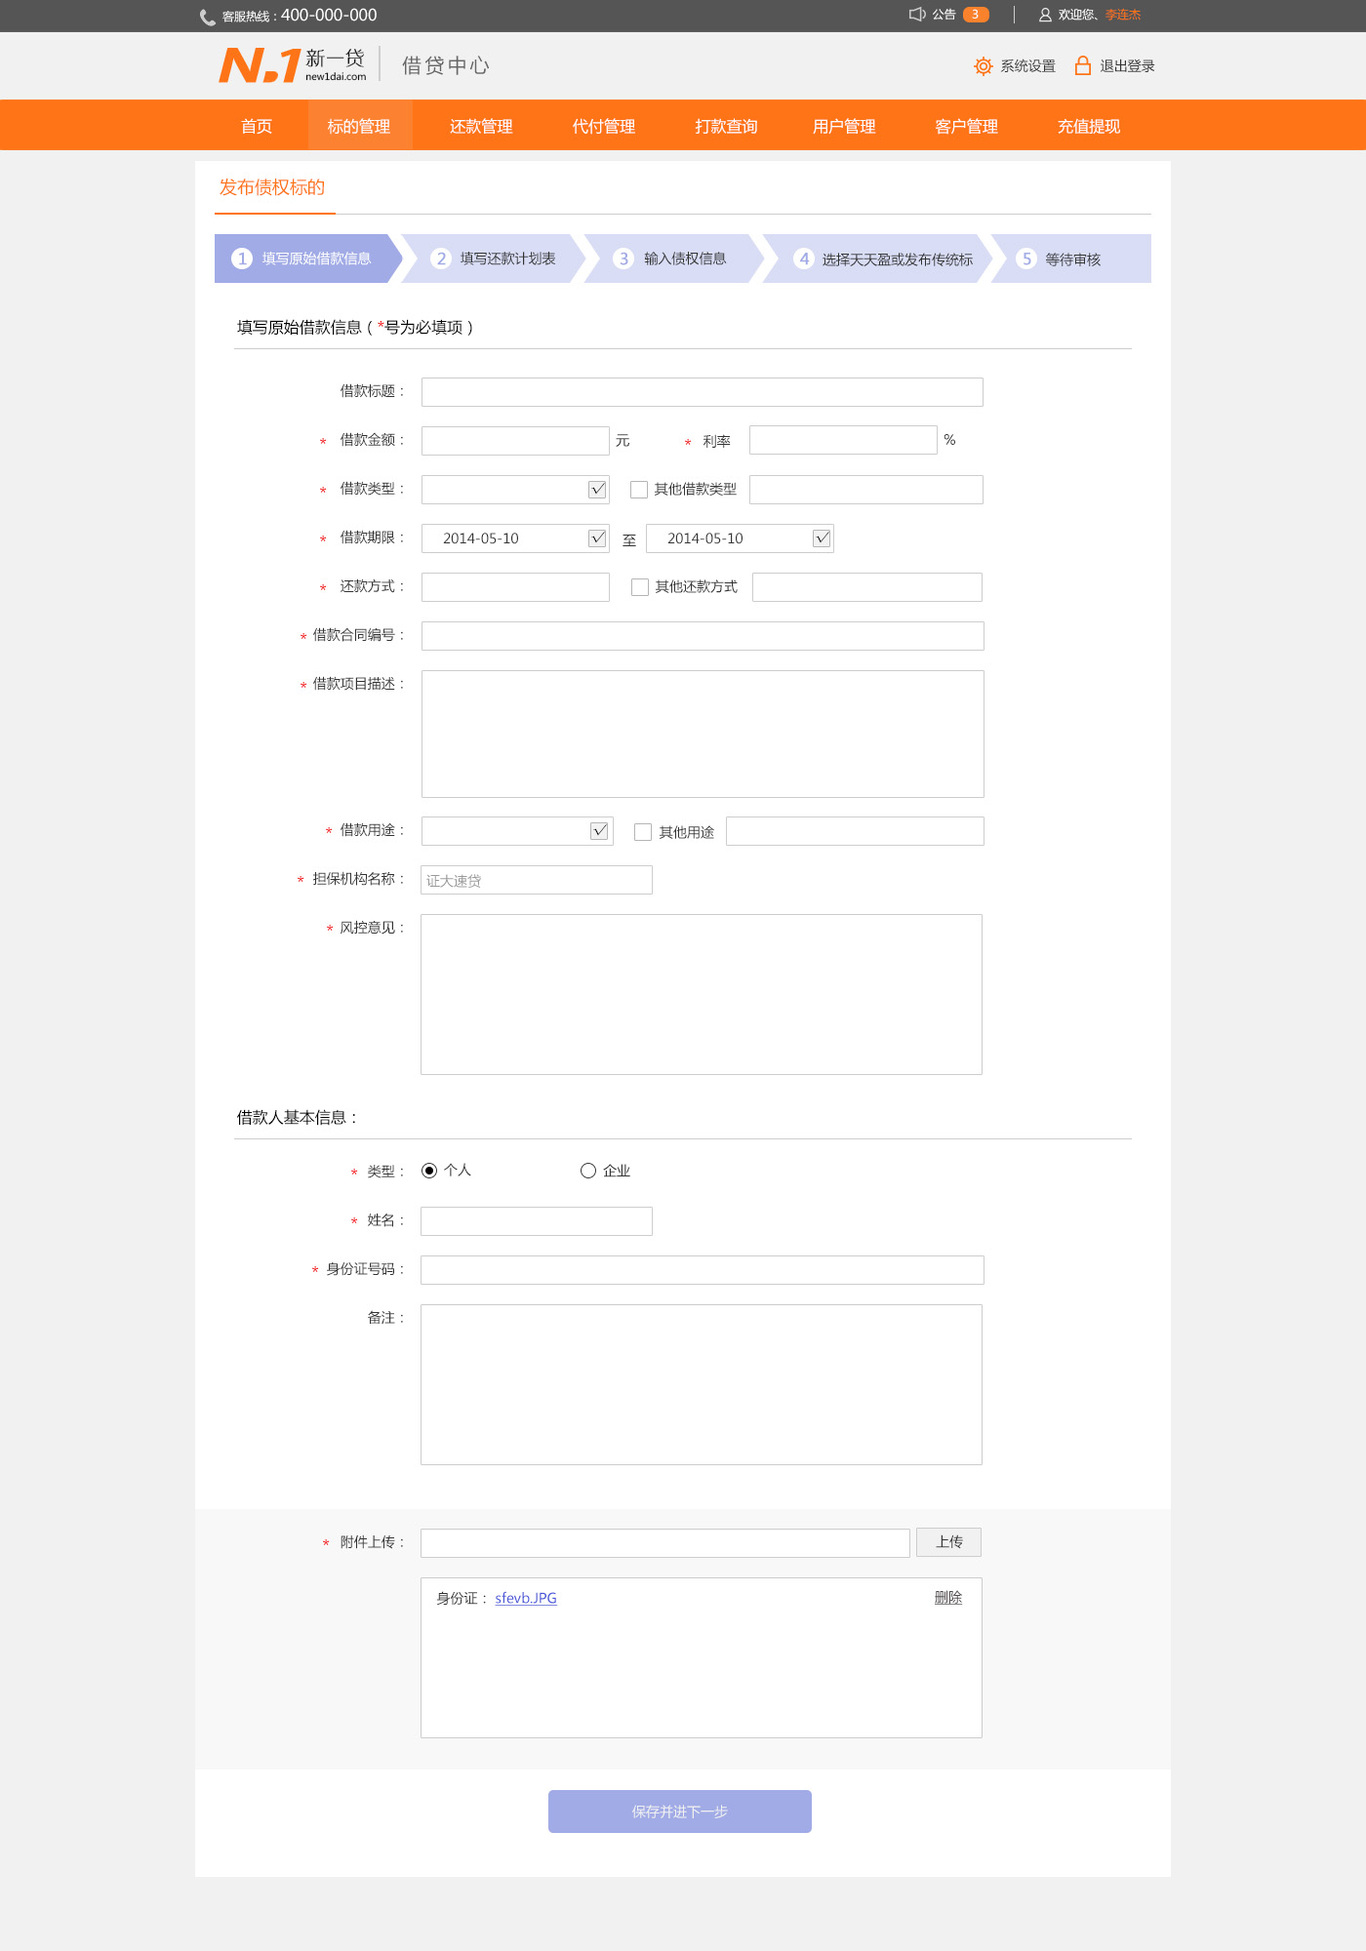Screen dimensions: 1366x1951
Task: Open the 借款用途 dropdown
Action: [599, 831]
